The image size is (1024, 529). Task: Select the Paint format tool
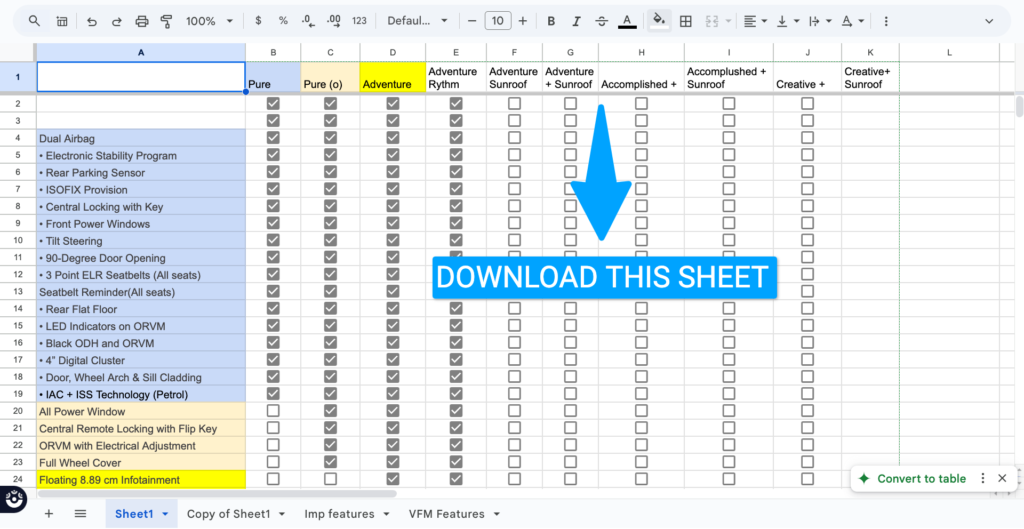coord(166,21)
